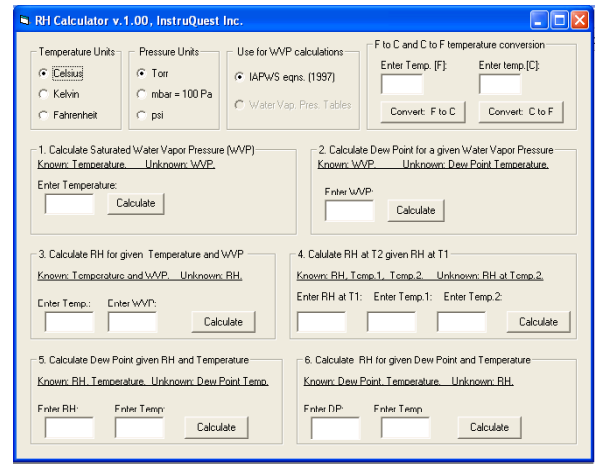Click Calculate for RH at T2 section

click(538, 321)
